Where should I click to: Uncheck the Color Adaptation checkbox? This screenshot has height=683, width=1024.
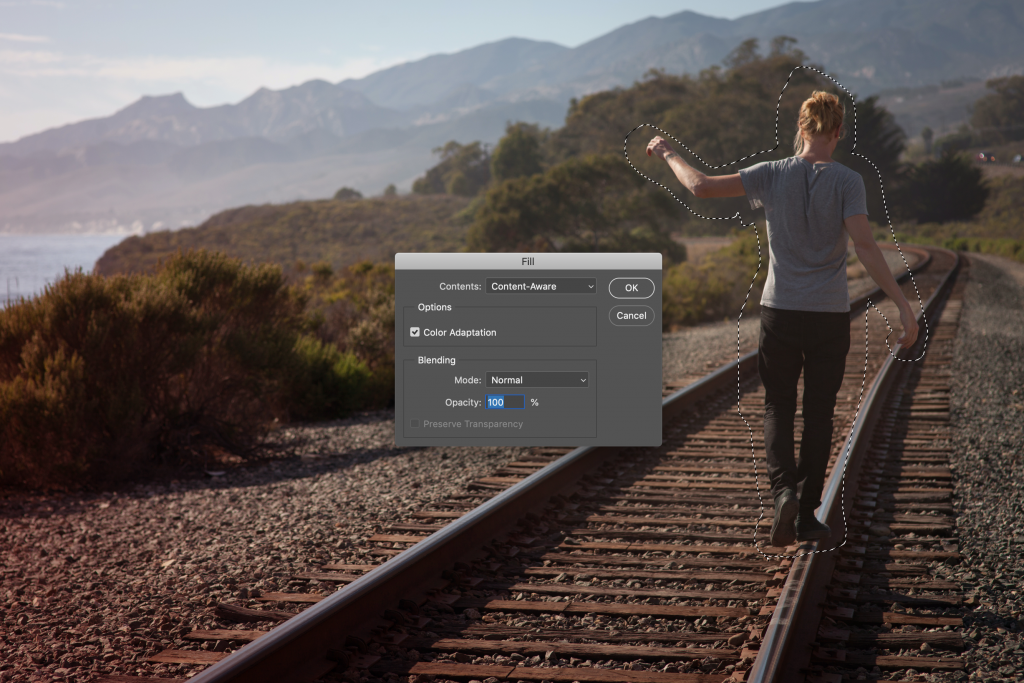pos(415,332)
